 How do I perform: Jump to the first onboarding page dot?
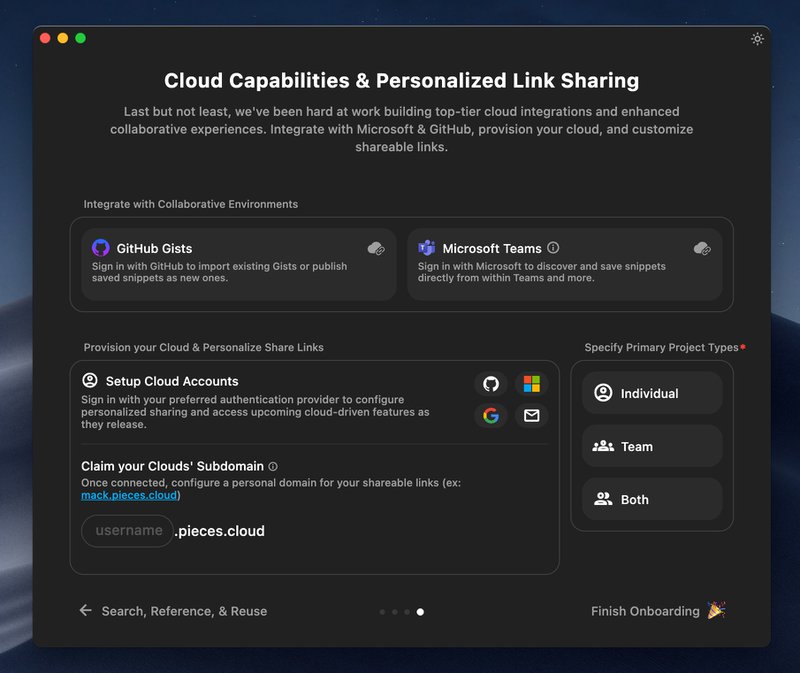point(383,611)
